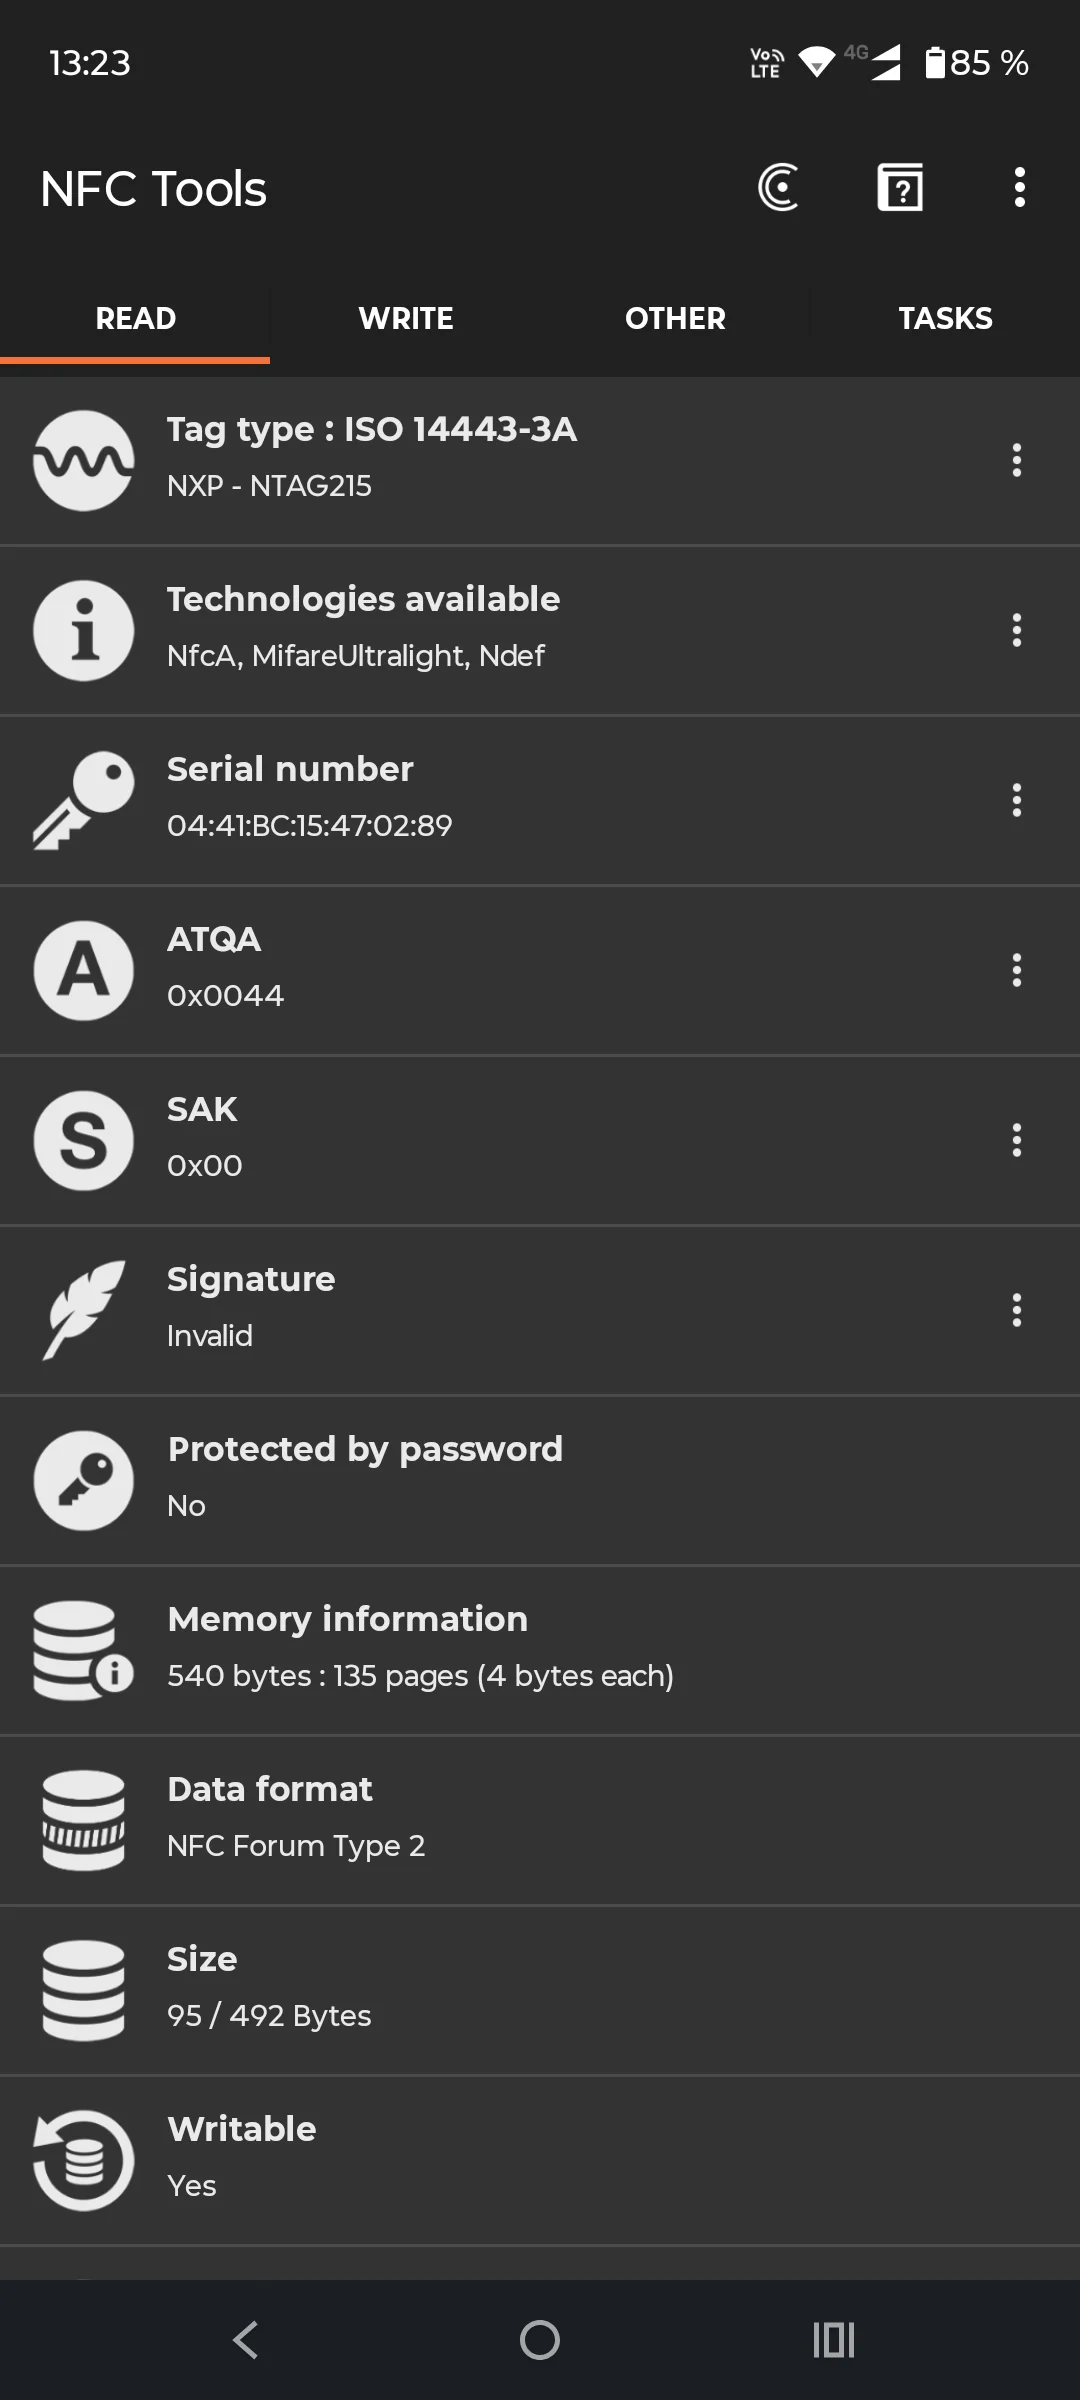Screen dimensions: 1080x2400
Task: Tap the Memory information database icon
Action: click(x=84, y=1650)
